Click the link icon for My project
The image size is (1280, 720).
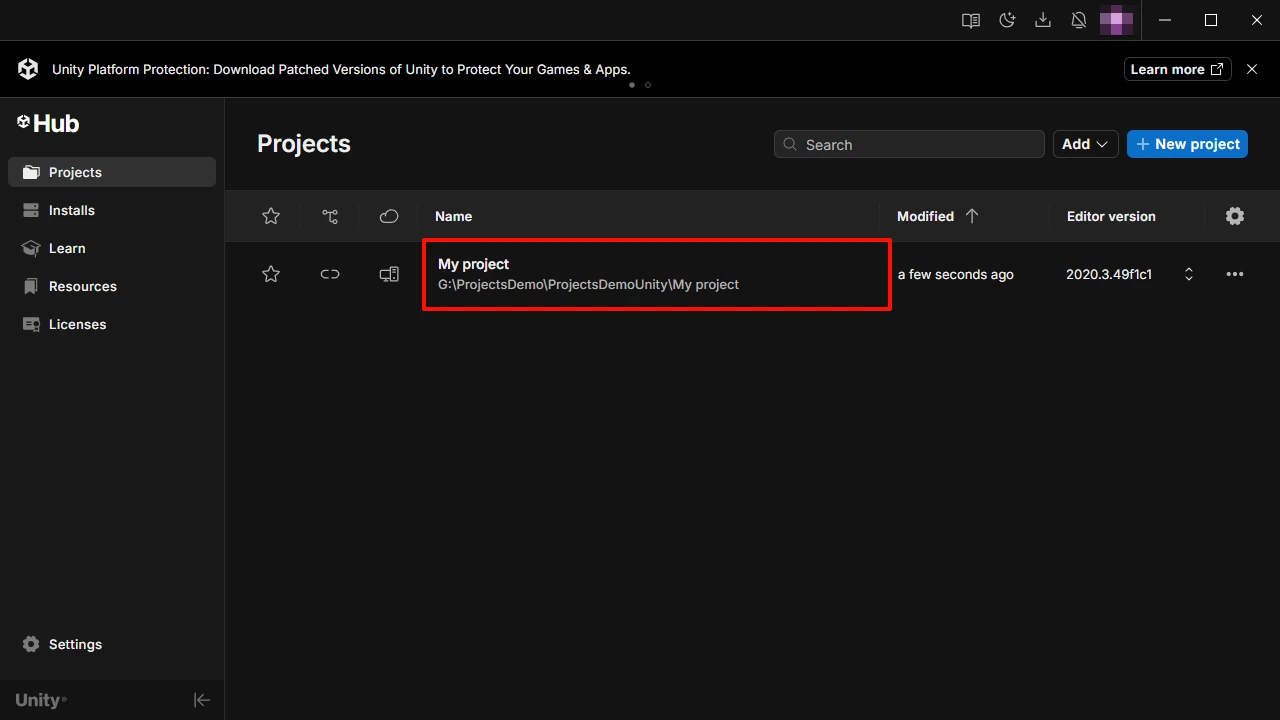pos(330,274)
